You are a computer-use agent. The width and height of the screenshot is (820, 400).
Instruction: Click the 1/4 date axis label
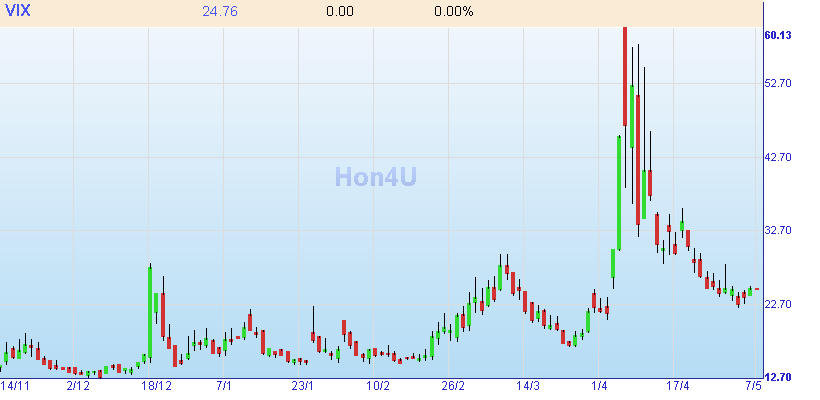599,386
